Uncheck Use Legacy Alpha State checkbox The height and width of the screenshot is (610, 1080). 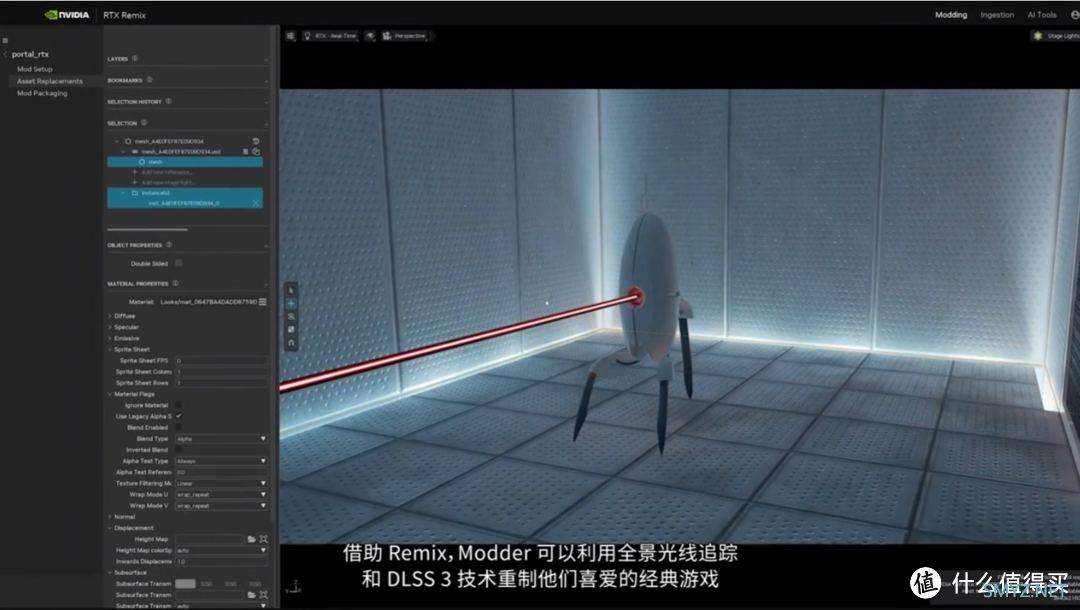coord(178,416)
